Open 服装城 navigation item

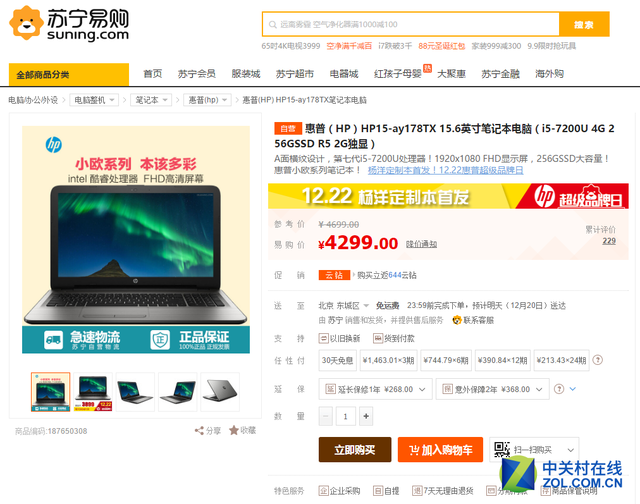pyautogui.click(x=246, y=74)
